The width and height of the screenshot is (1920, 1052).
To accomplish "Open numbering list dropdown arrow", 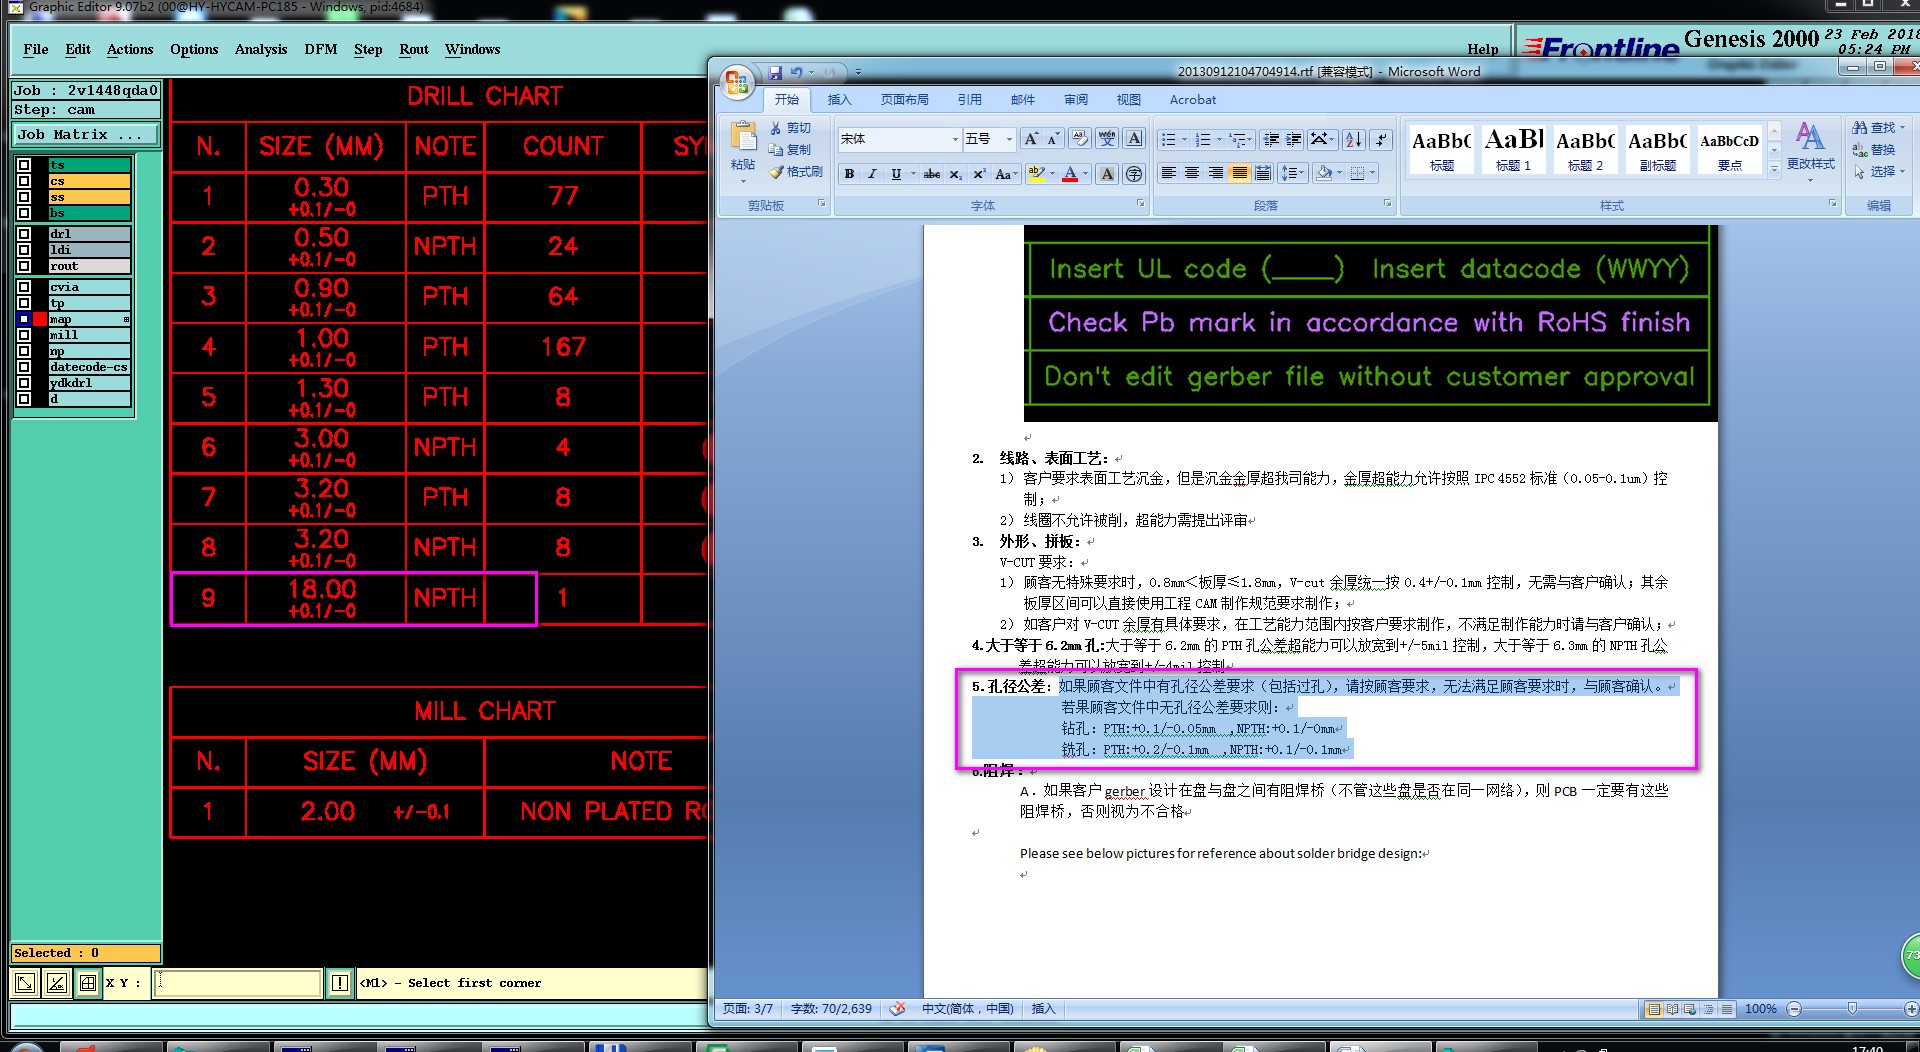I will [x=1219, y=139].
